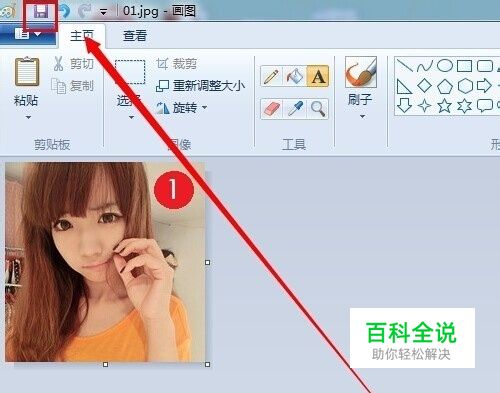Expand the 选择 dropdown arrow
The image size is (500, 393).
(x=131, y=117)
